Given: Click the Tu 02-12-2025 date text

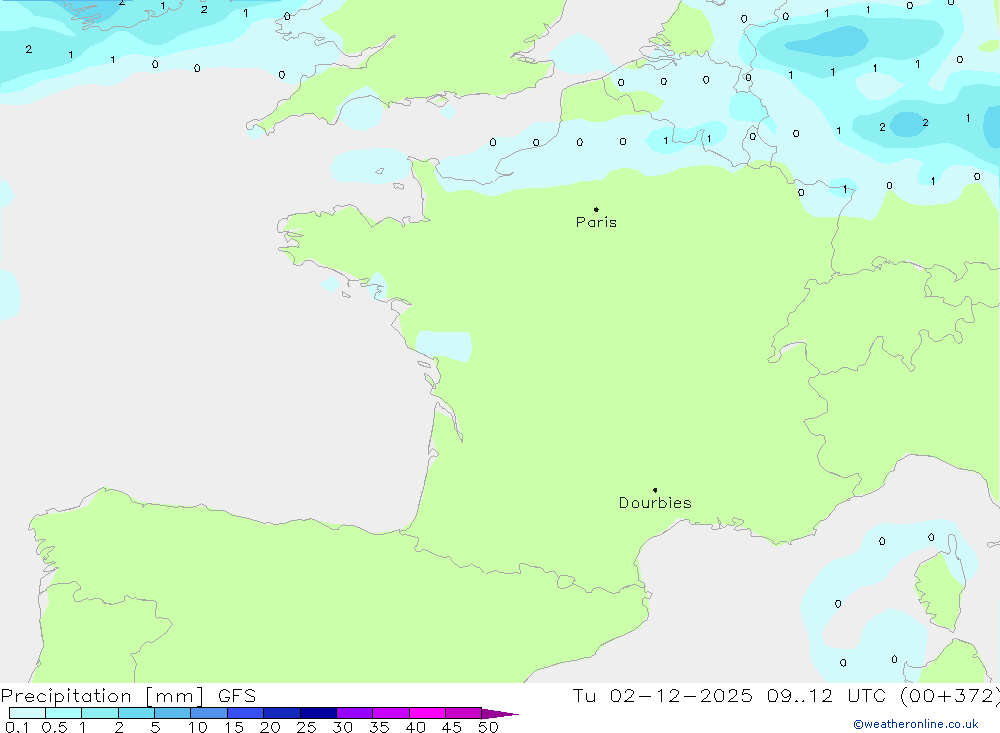Looking at the screenshot, I should tap(662, 696).
